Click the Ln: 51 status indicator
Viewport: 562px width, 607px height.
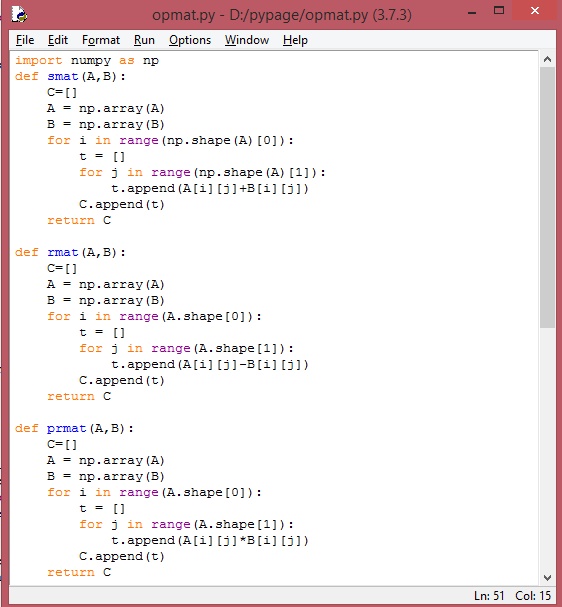[x=489, y=595]
